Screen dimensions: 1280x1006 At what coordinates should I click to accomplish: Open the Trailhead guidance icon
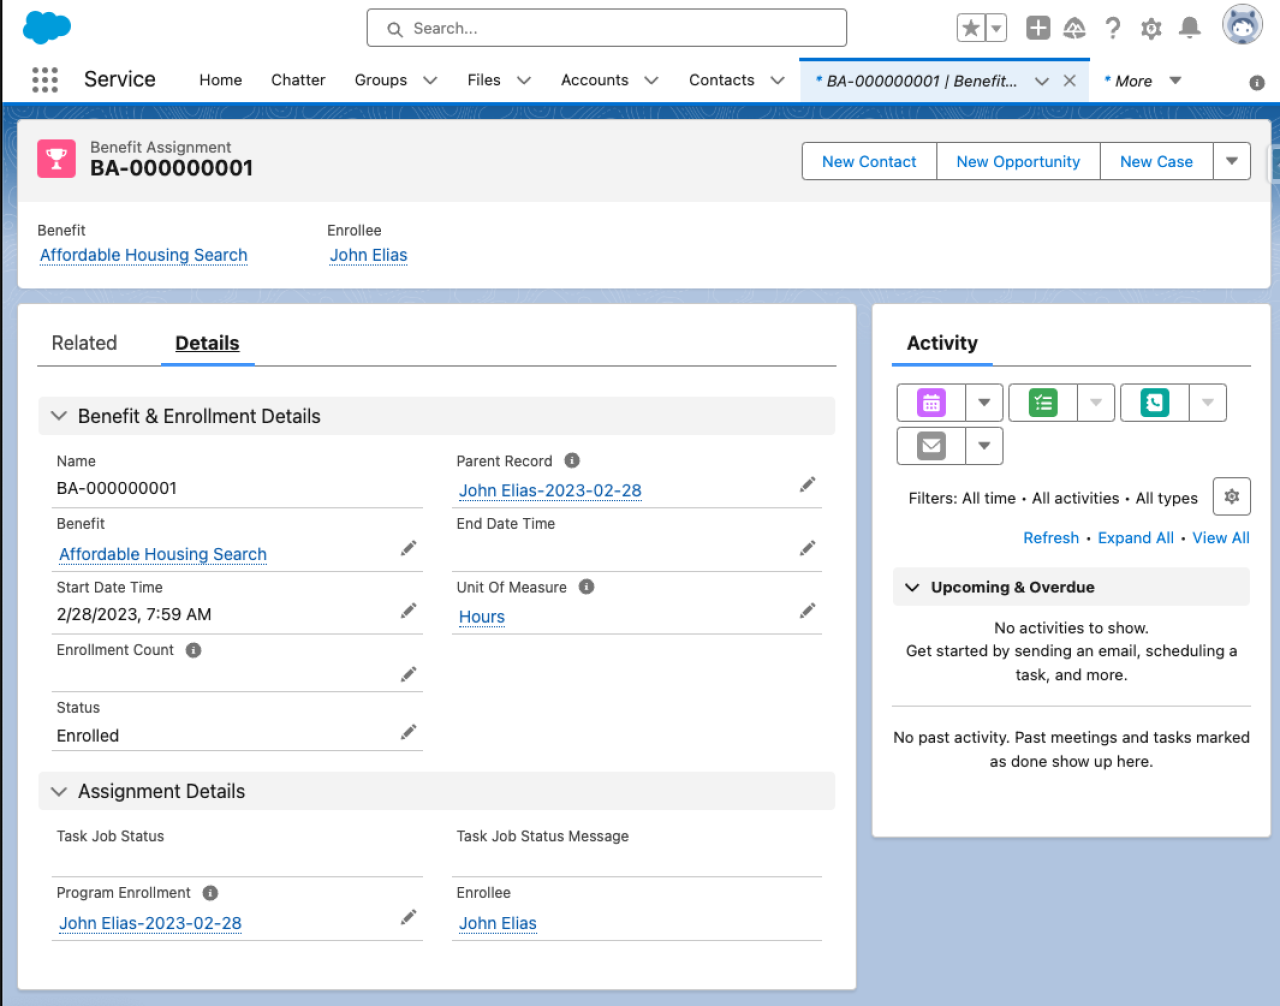pyautogui.click(x=1075, y=28)
